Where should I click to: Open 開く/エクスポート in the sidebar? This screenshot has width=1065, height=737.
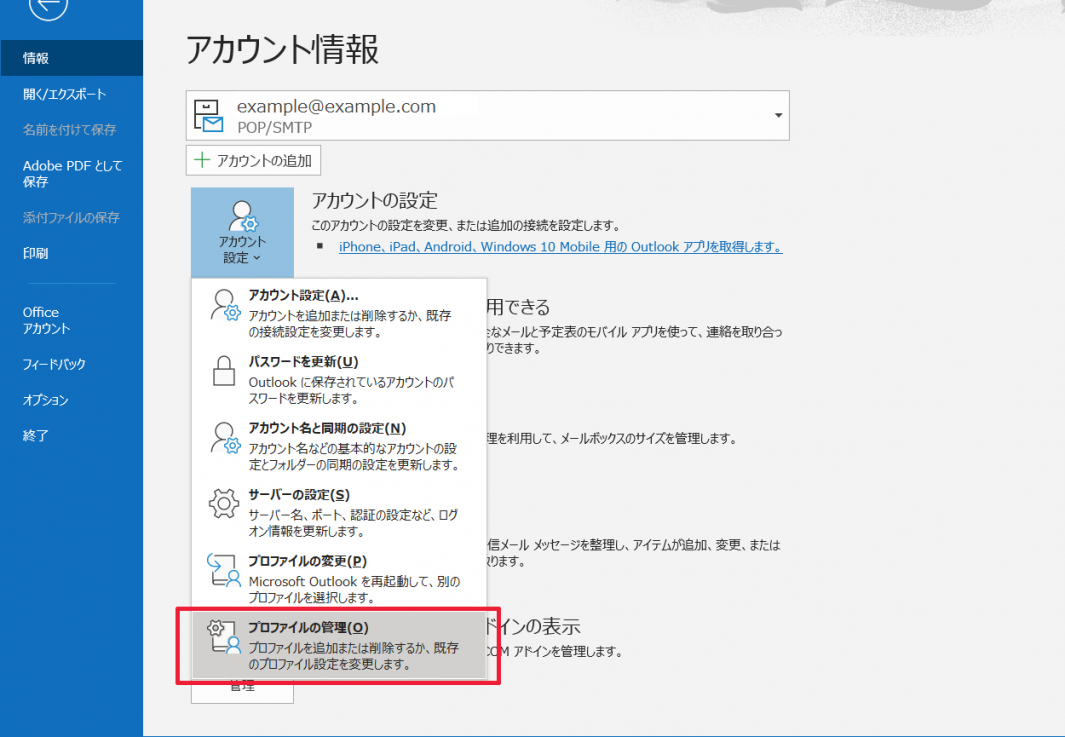(64, 94)
